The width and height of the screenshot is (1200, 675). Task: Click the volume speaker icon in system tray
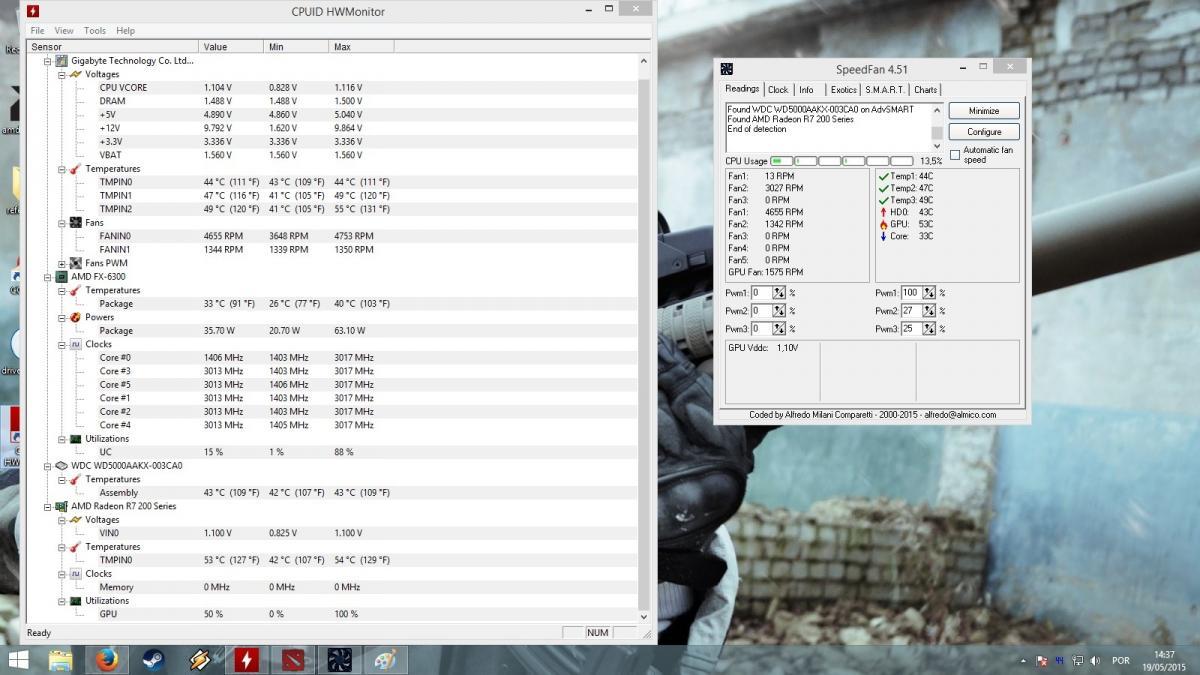click(x=1096, y=661)
